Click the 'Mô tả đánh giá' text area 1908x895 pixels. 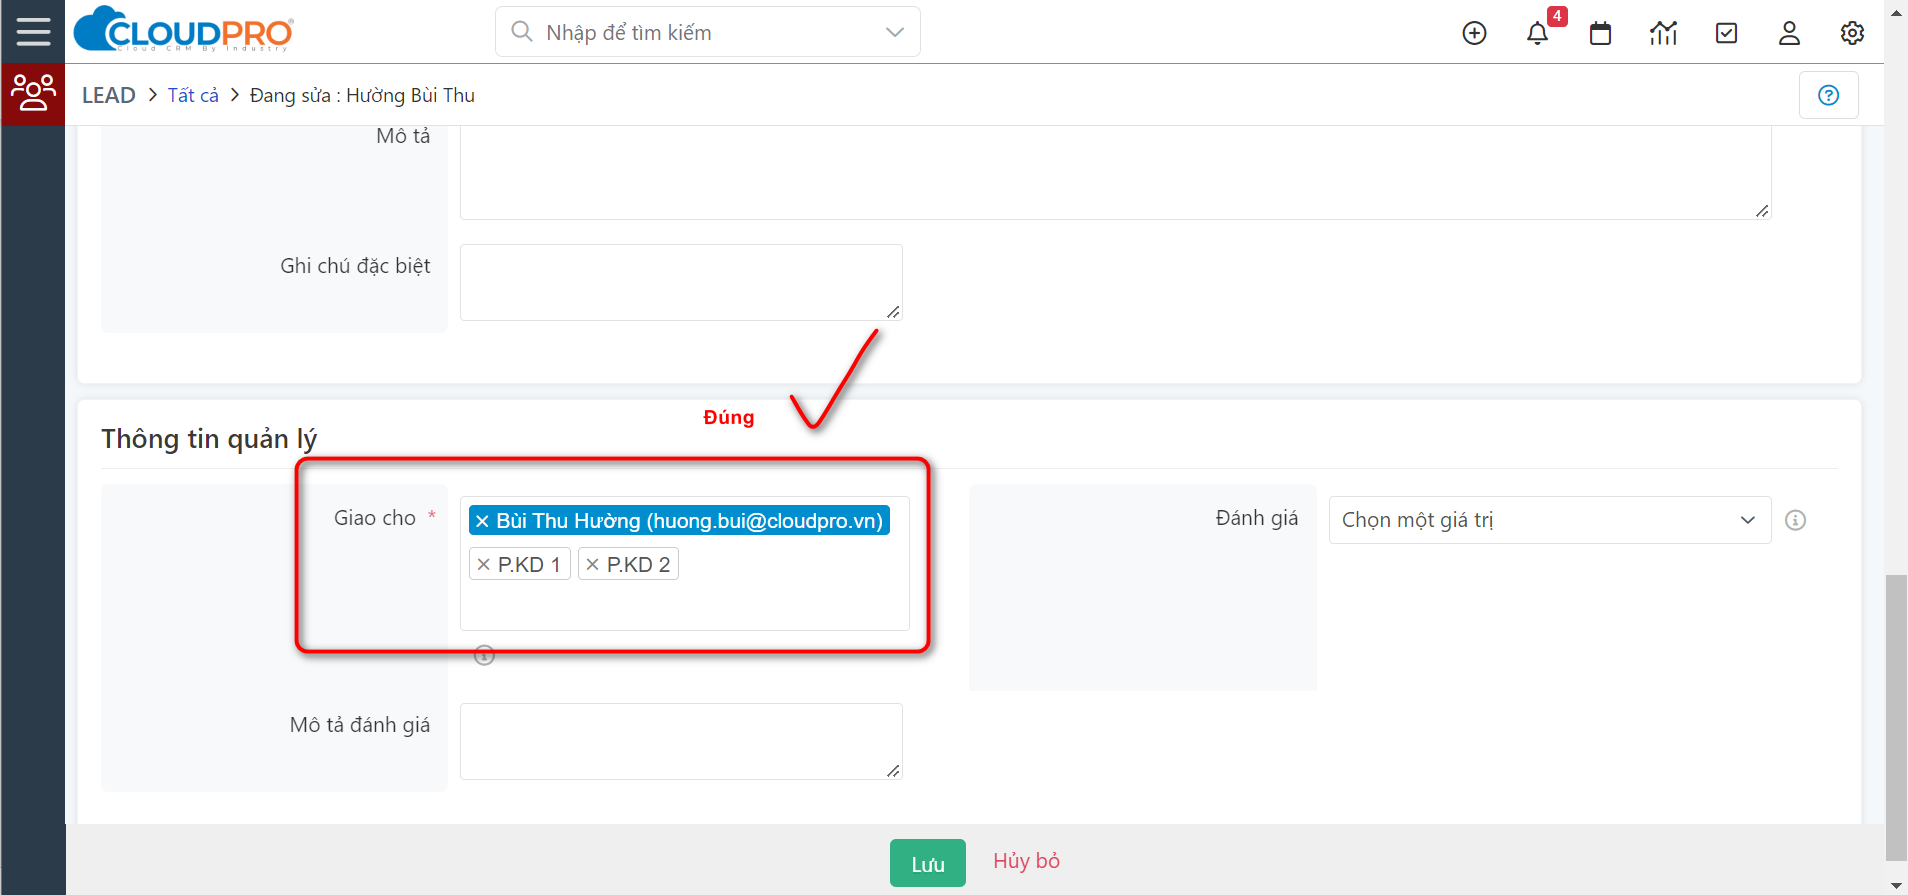(x=681, y=741)
